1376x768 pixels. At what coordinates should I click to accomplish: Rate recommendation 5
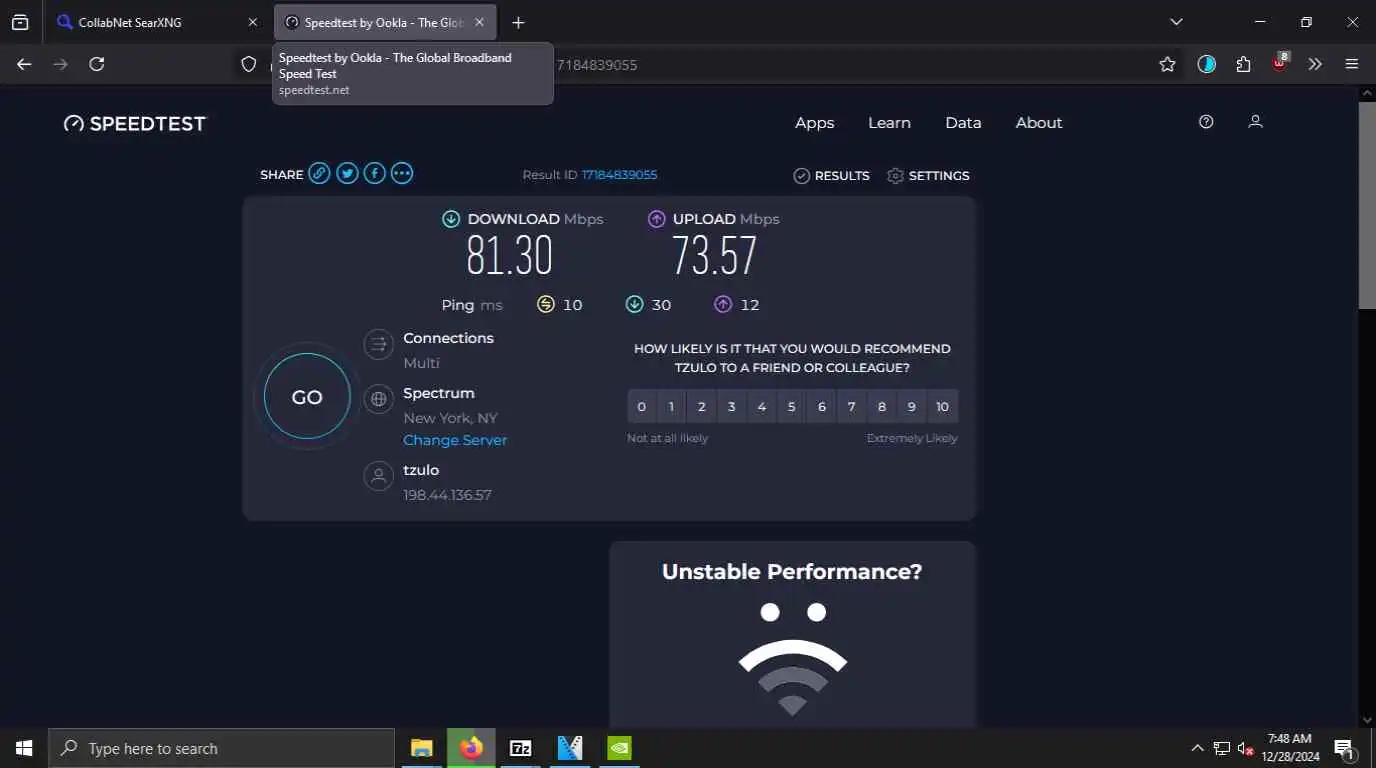click(x=792, y=407)
